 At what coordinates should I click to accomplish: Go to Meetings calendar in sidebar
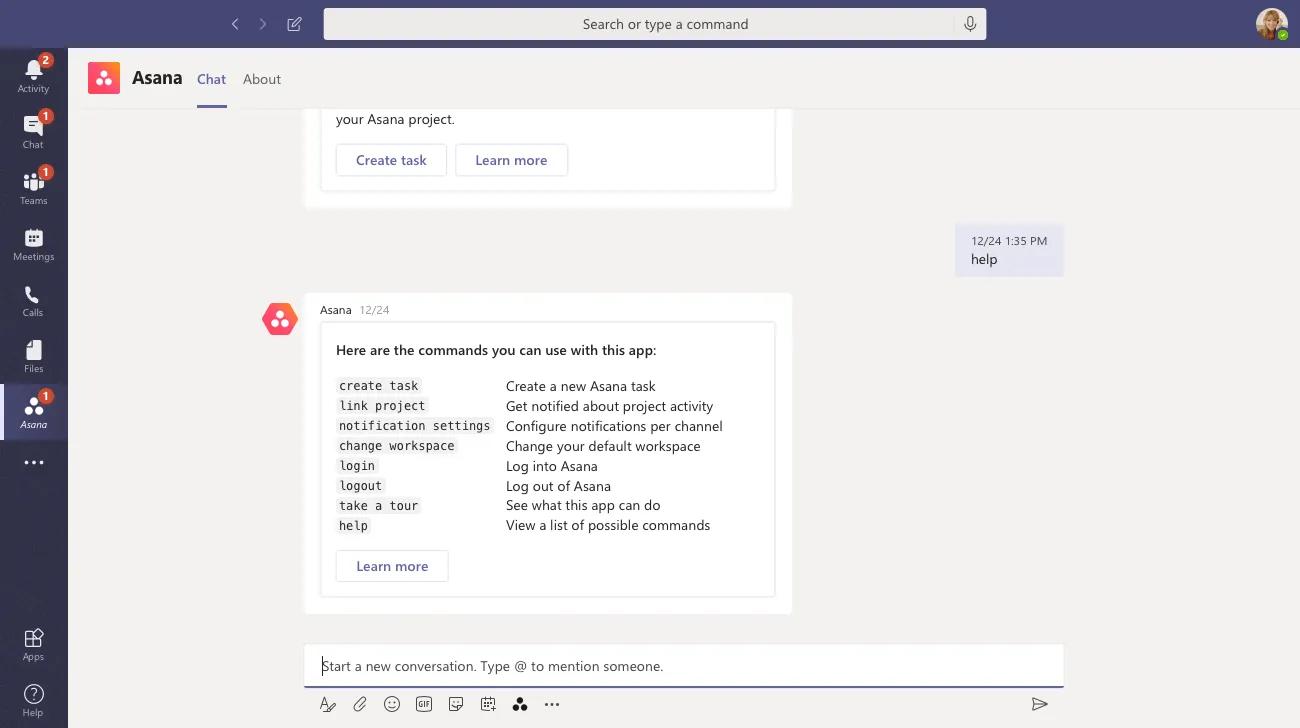(33, 243)
